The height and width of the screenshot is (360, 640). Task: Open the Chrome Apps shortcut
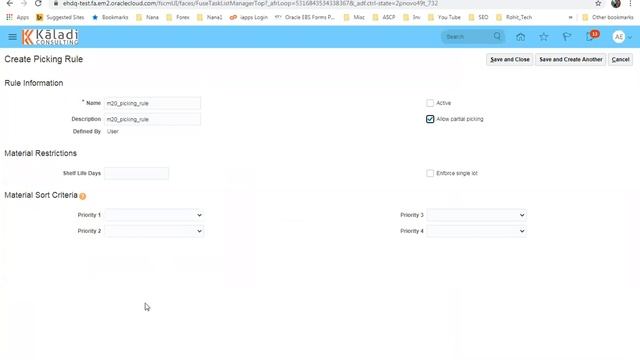(x=17, y=18)
